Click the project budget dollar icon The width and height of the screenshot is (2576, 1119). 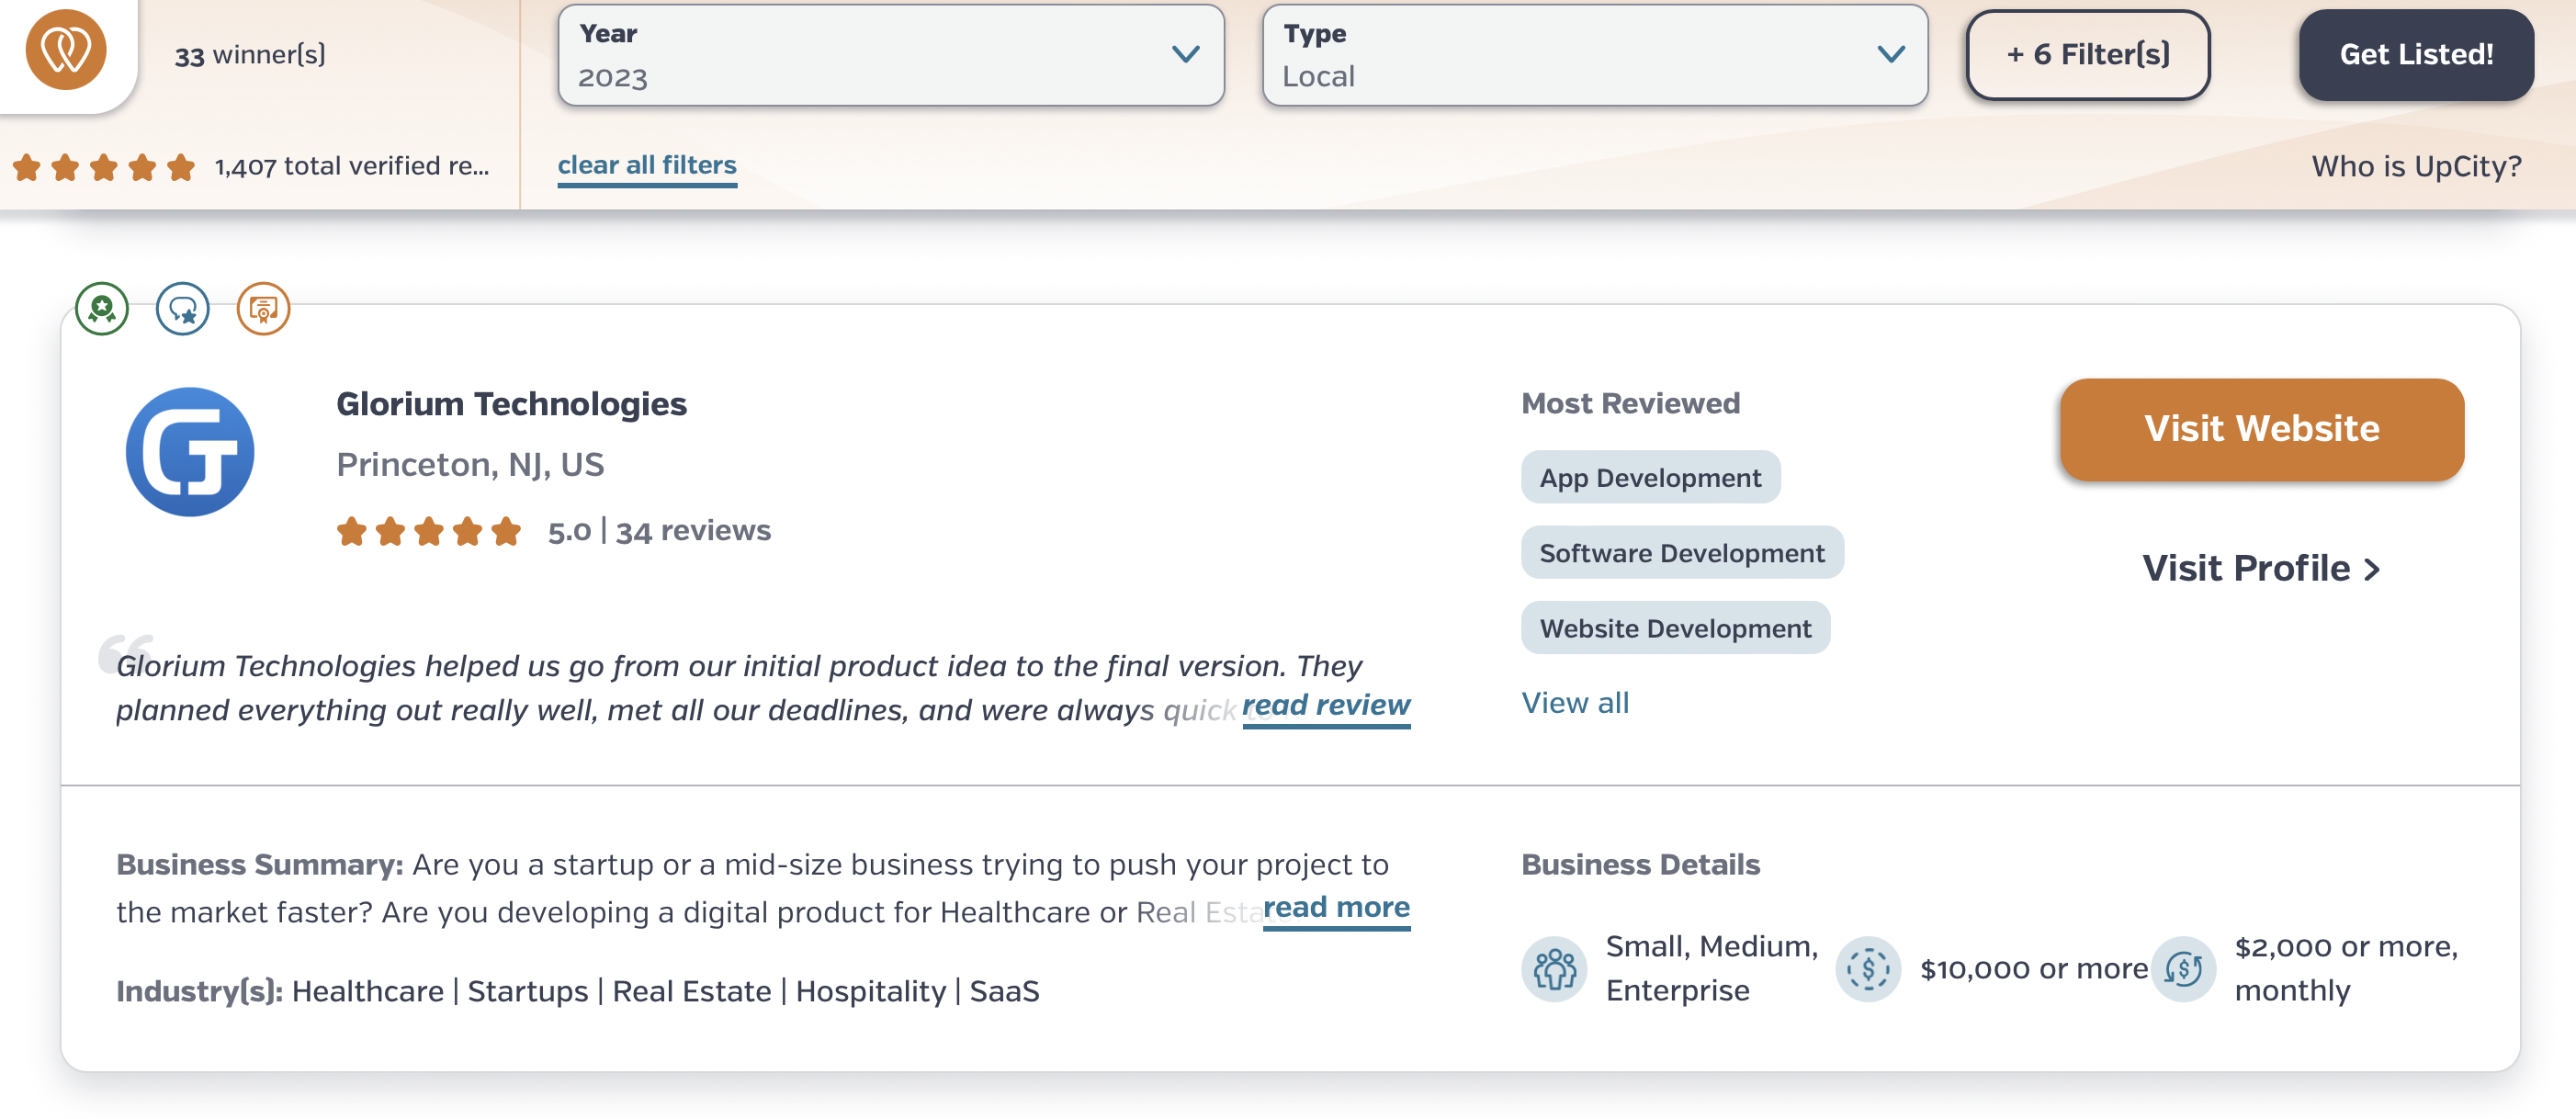1868,968
